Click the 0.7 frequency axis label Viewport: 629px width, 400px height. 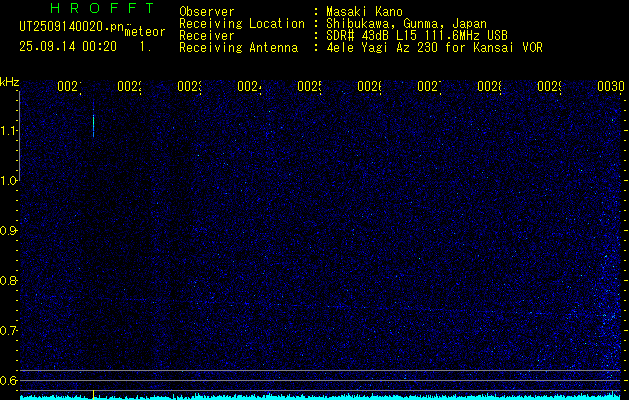click(8, 331)
